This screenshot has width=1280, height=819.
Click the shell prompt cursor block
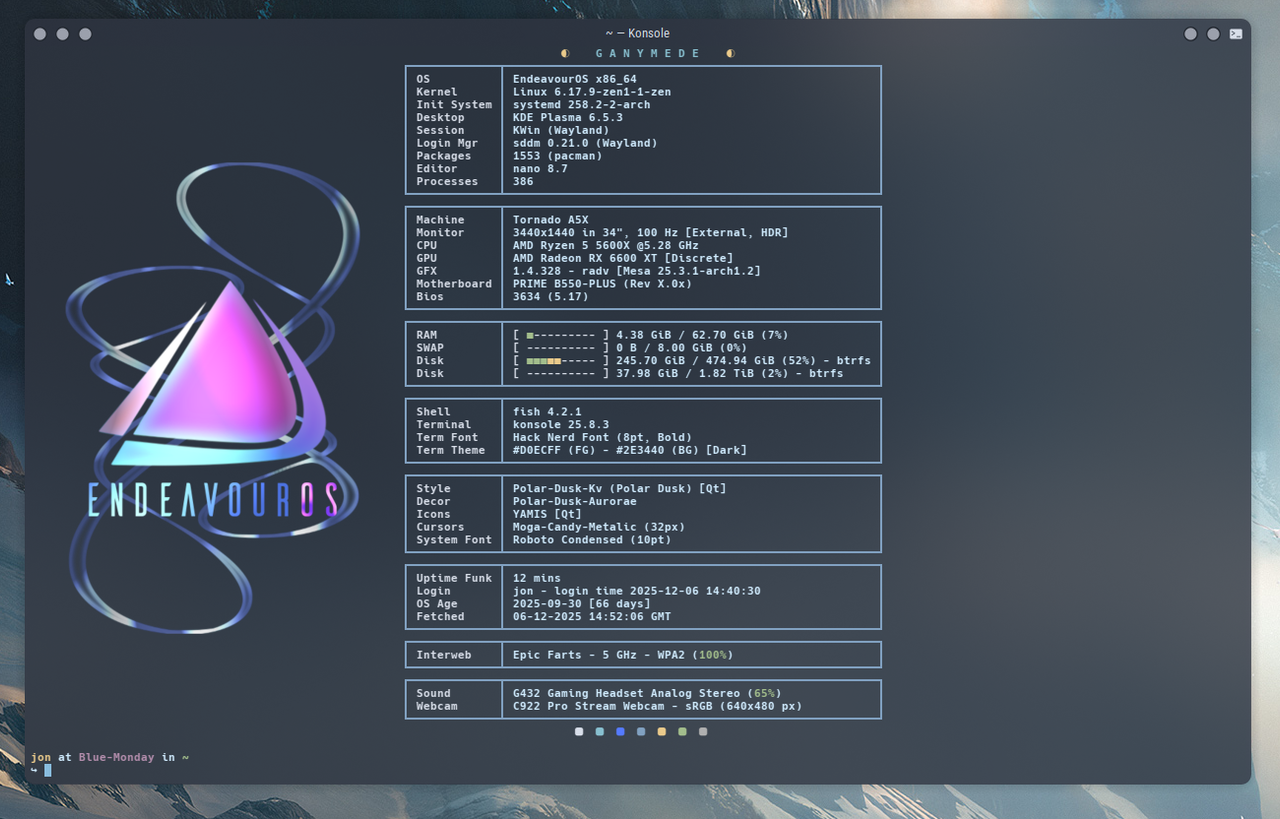pyautogui.click(x=47, y=770)
